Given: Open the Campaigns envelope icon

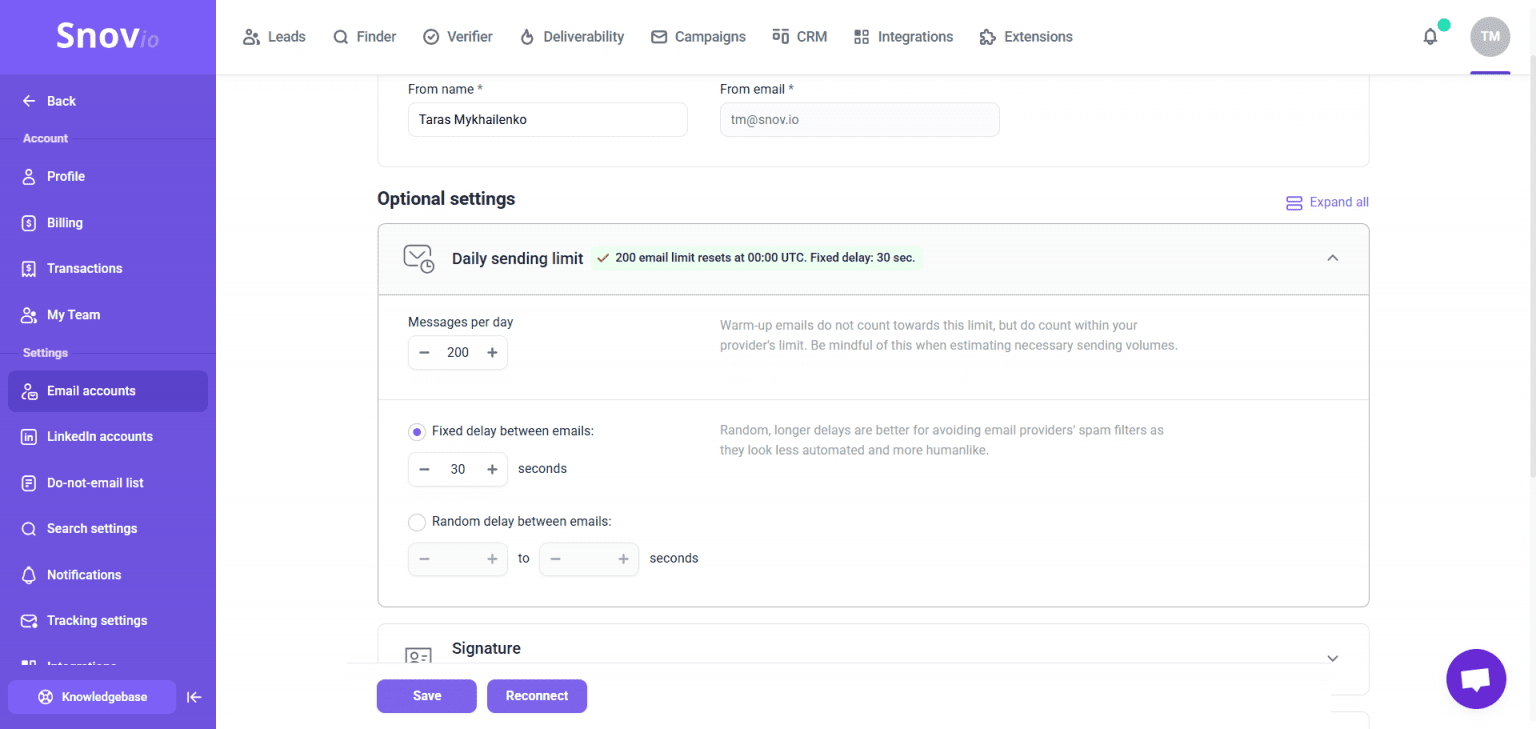Looking at the screenshot, I should (659, 36).
